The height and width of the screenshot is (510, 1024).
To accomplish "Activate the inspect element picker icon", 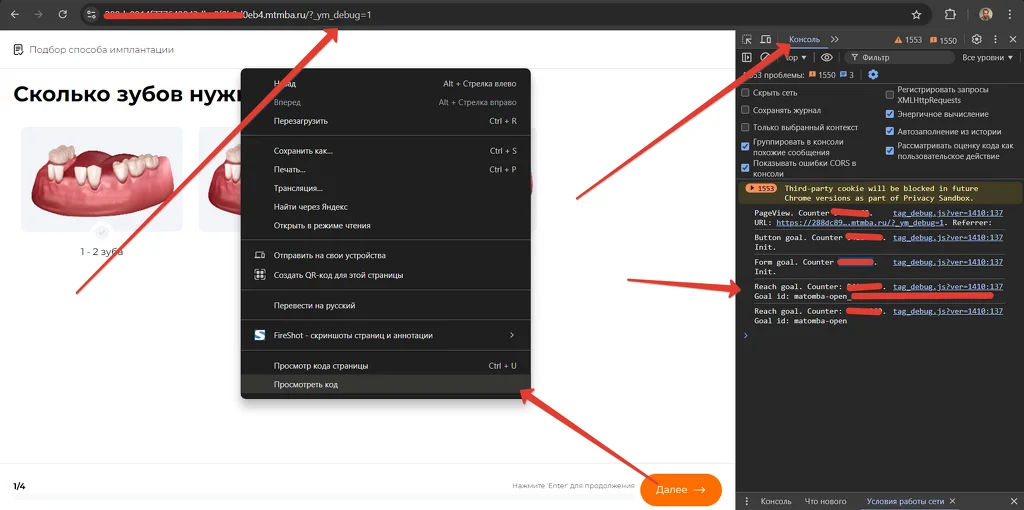I will click(747, 40).
